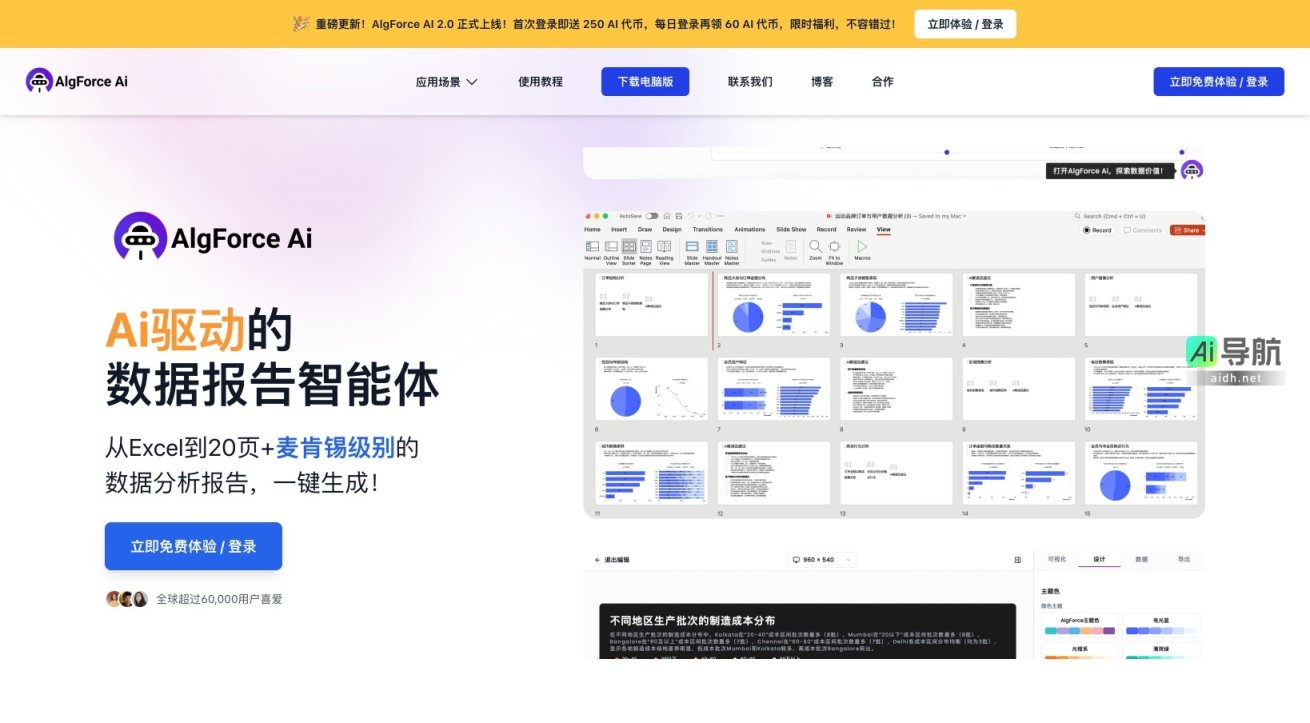
Task: Expand the 应用场景 navigation dropdown
Action: (447, 82)
